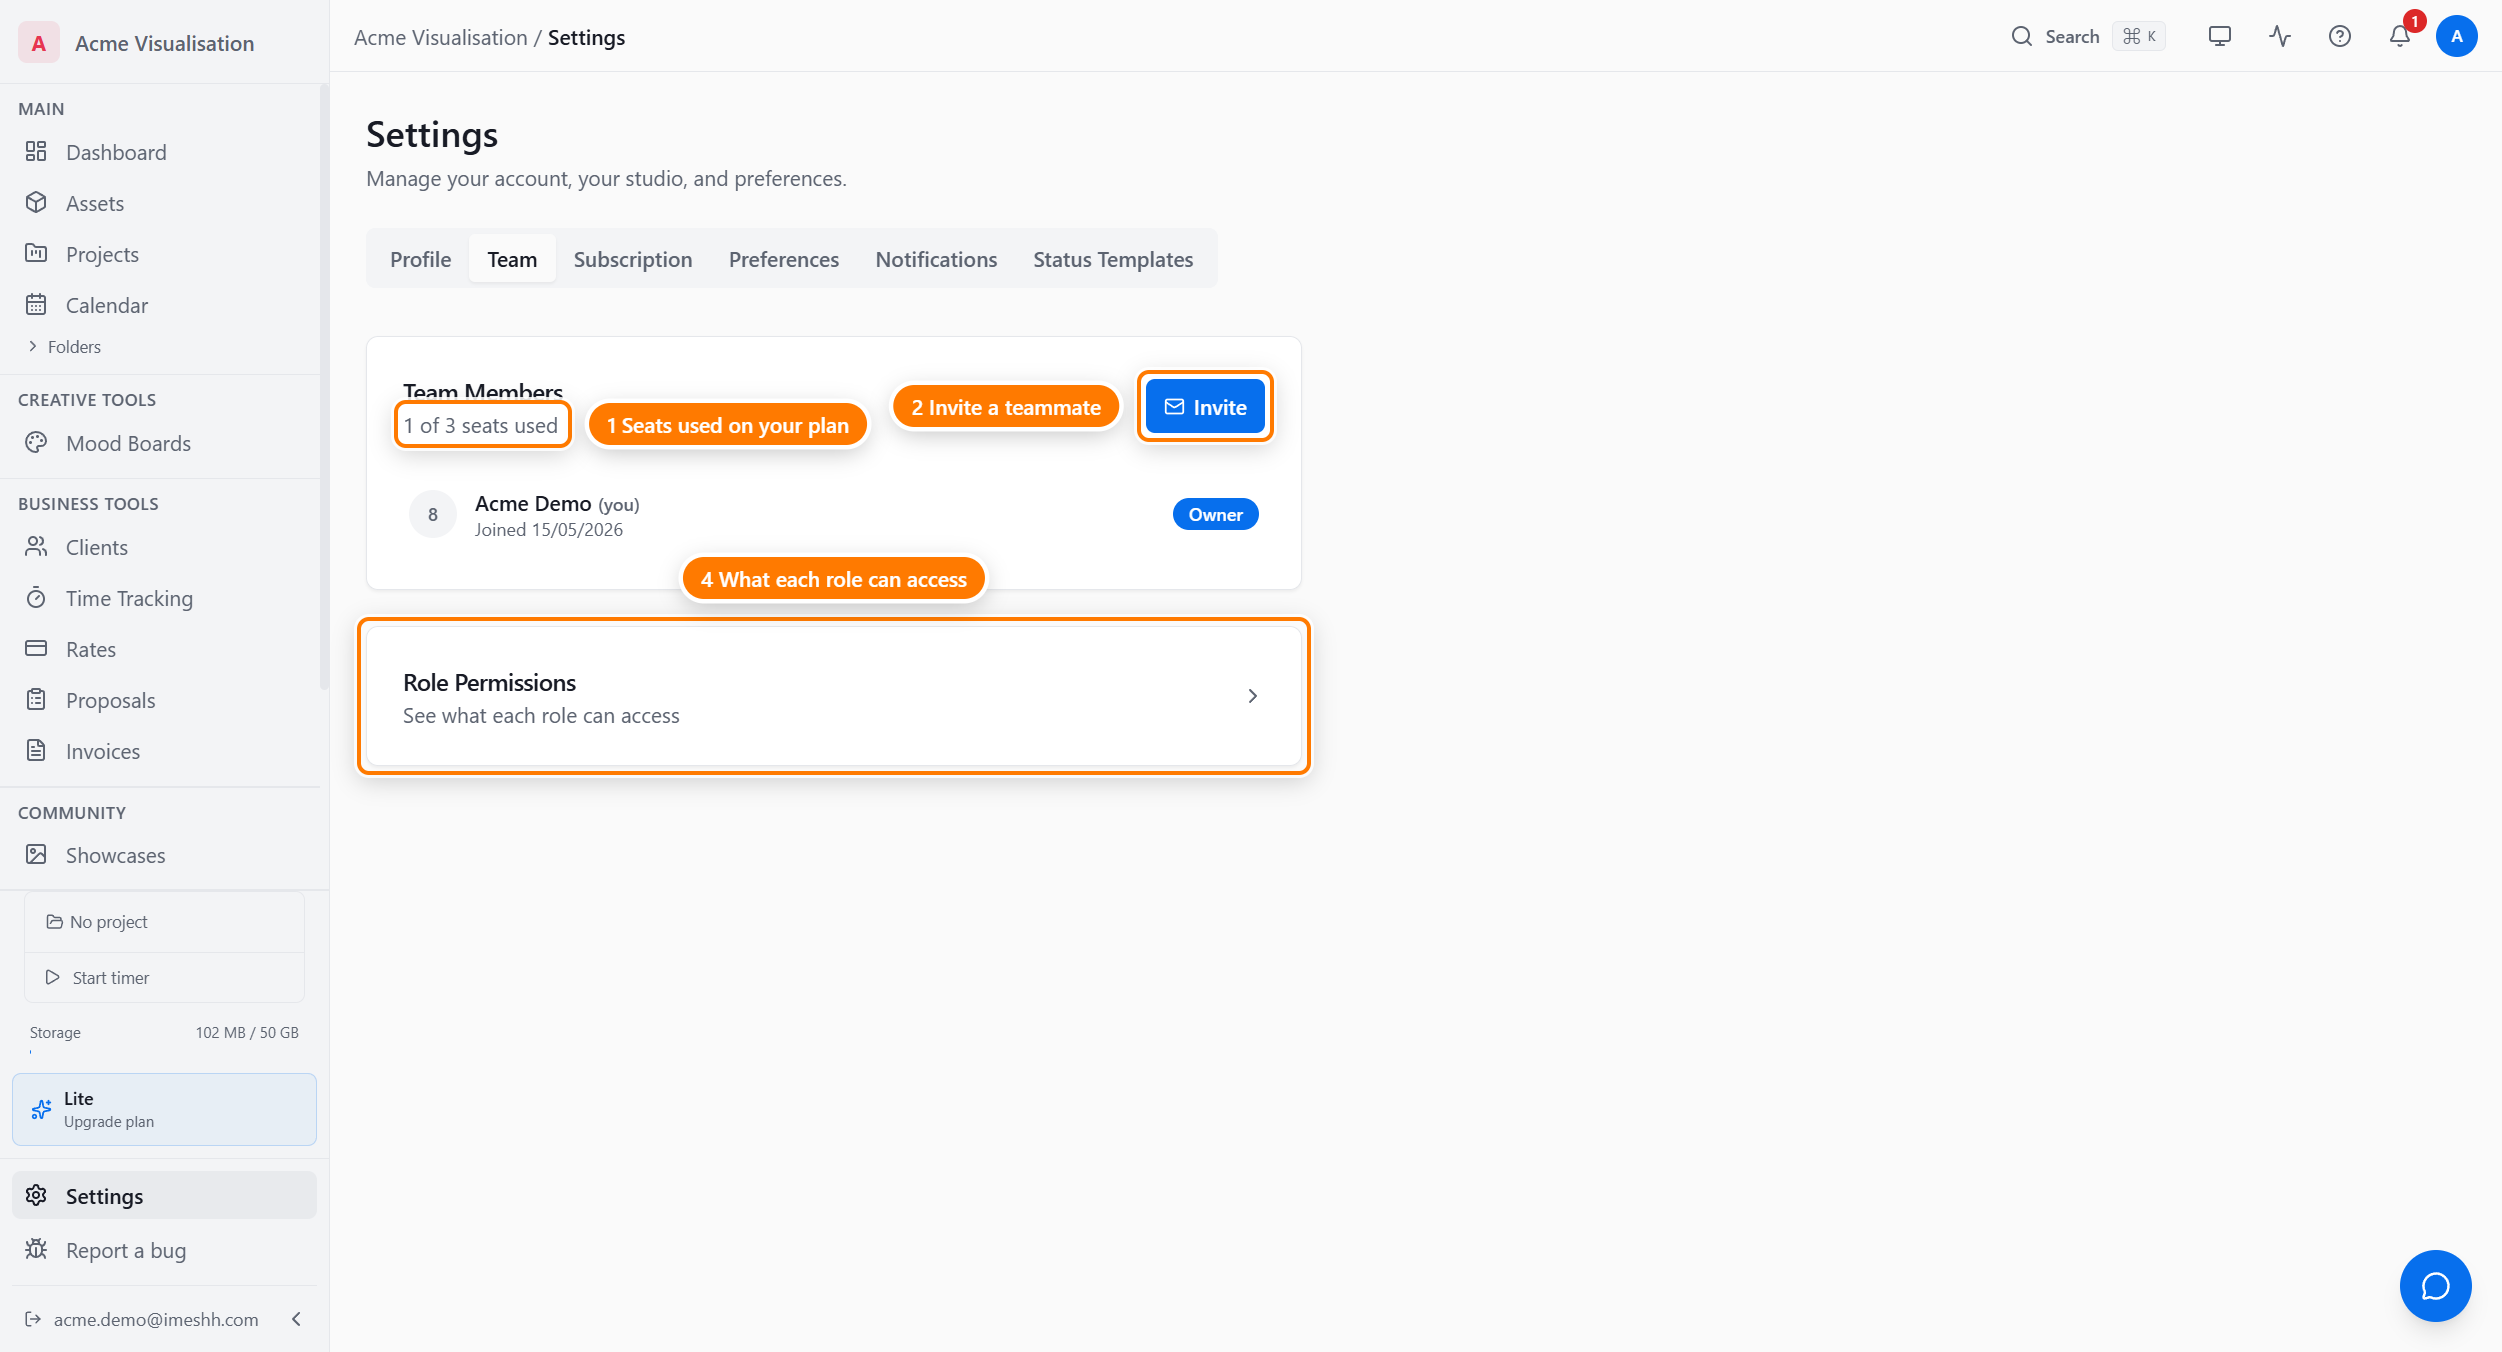The image size is (2502, 1352).
Task: Click the monitor icon in top bar
Action: click(x=2220, y=36)
